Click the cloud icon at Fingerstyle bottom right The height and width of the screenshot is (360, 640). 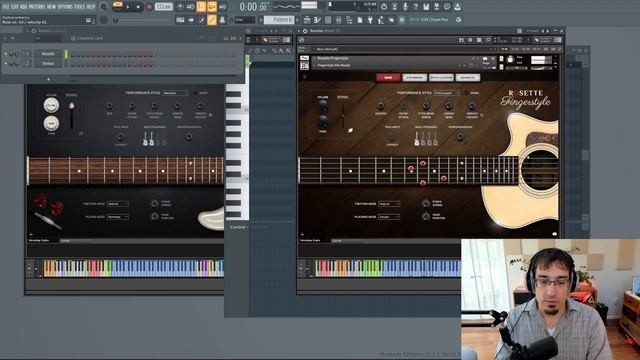(x=554, y=234)
